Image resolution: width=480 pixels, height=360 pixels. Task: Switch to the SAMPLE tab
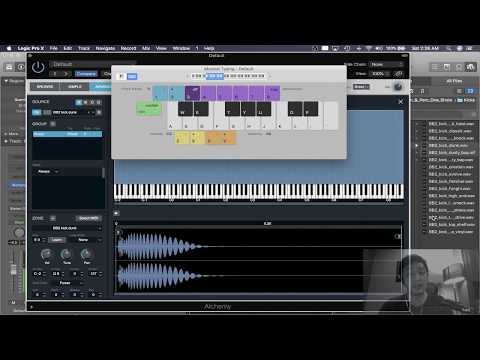75,87
